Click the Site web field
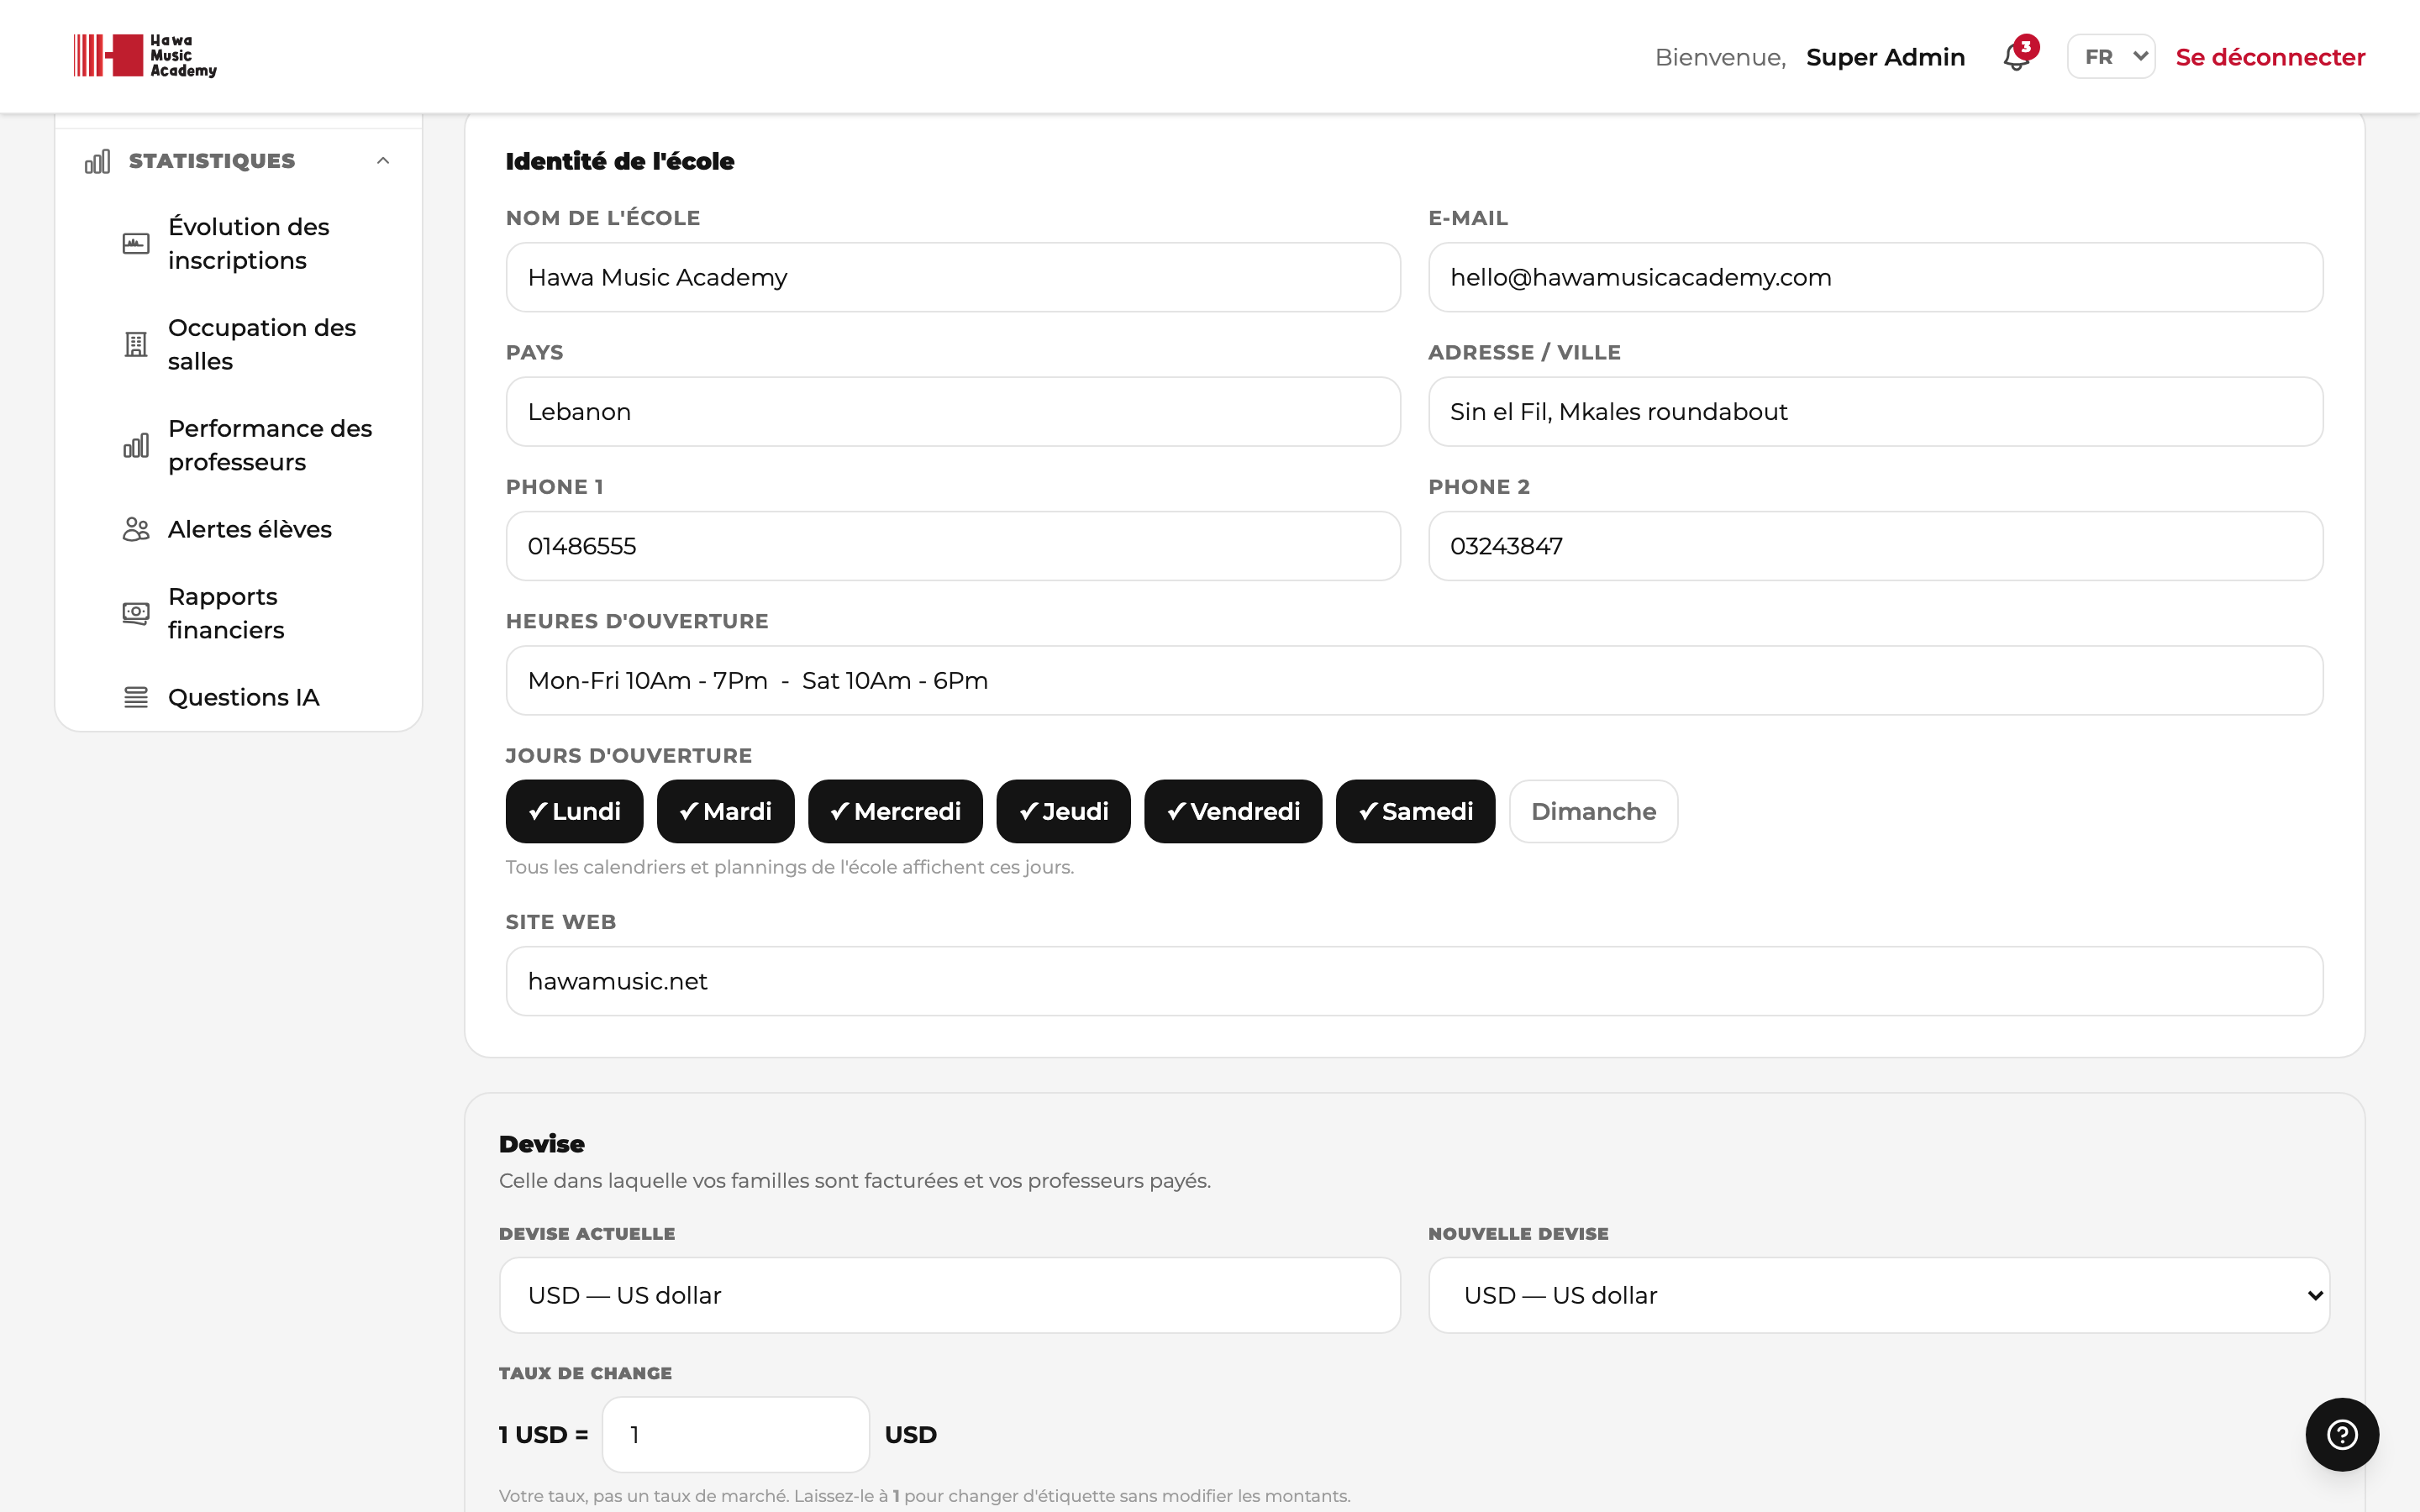 (1414, 981)
